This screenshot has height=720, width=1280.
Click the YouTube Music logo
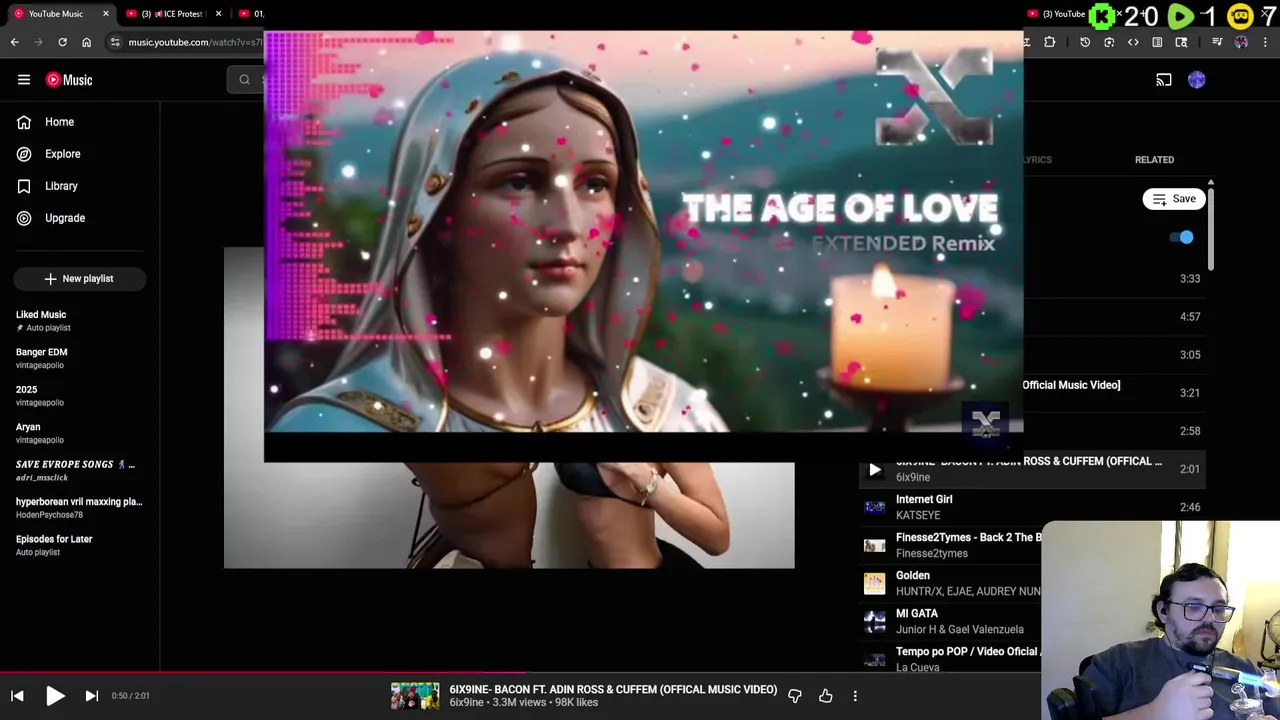pos(69,80)
